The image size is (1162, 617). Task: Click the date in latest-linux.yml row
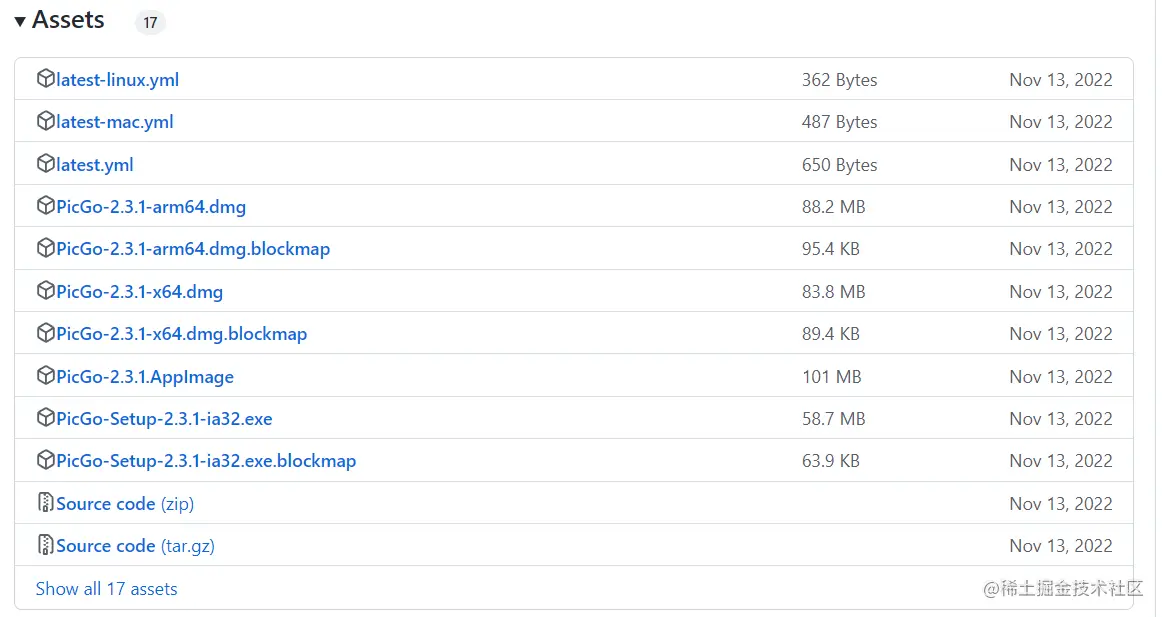click(x=1061, y=80)
